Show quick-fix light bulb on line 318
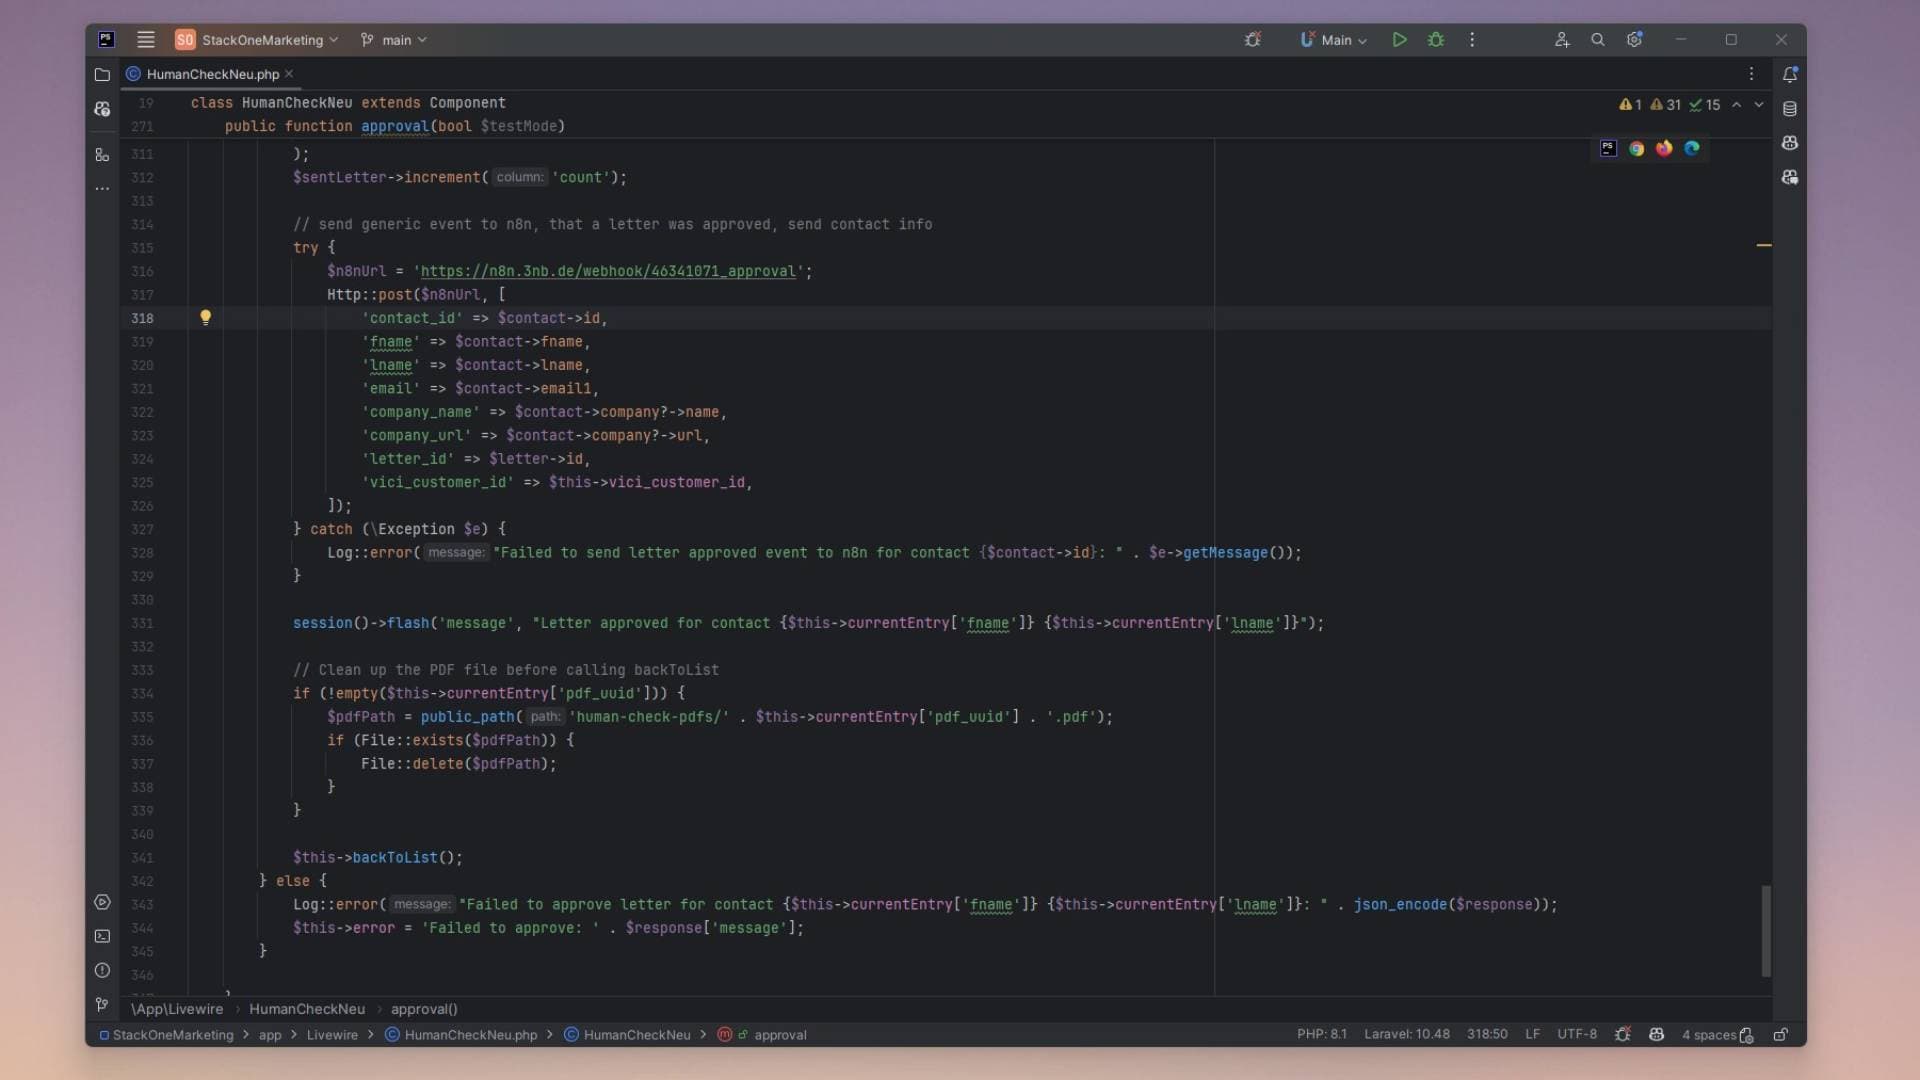 205,317
